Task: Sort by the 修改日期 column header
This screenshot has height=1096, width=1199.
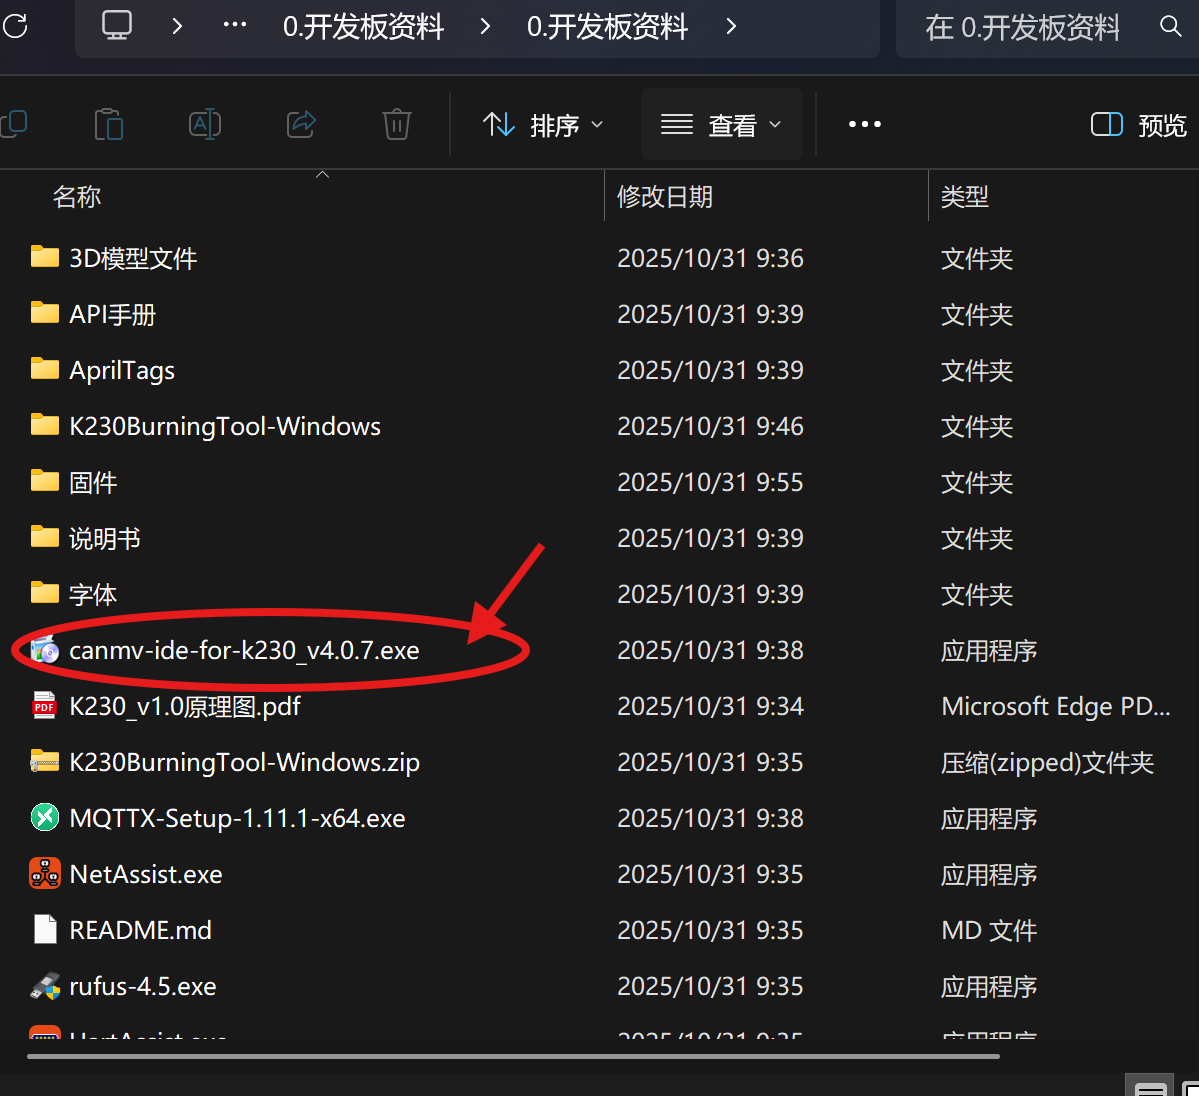Action: tap(665, 197)
